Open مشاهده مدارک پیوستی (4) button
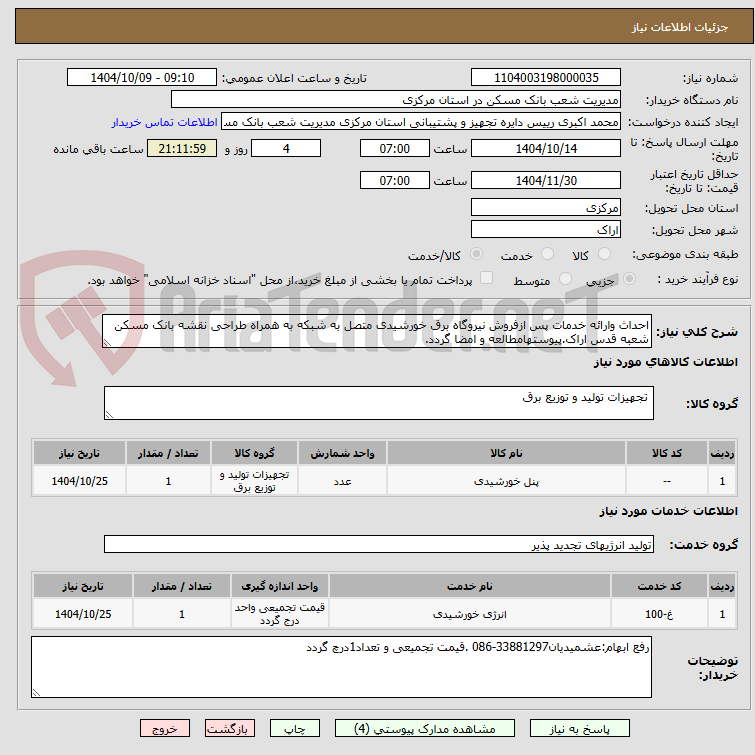755x755 pixels. coord(425,728)
